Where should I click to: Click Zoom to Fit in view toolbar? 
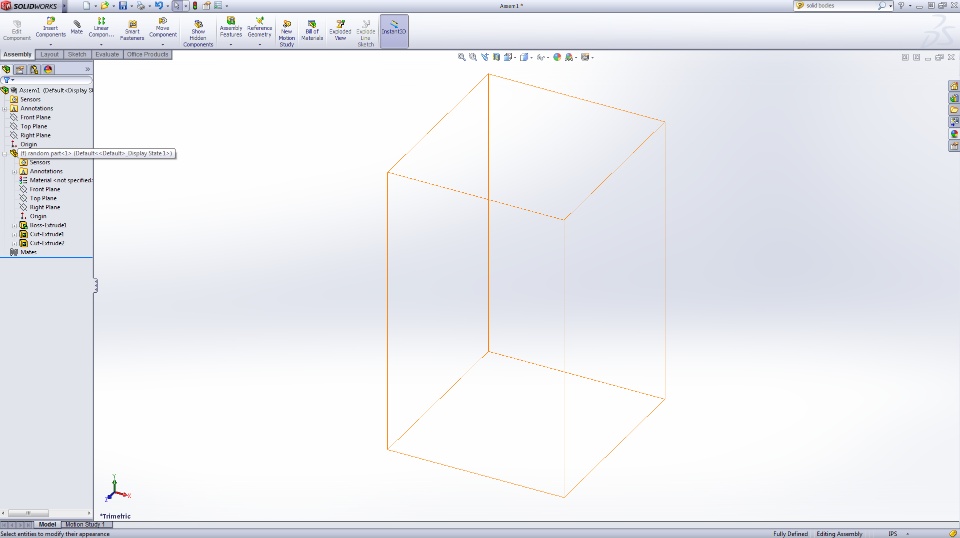[462, 57]
